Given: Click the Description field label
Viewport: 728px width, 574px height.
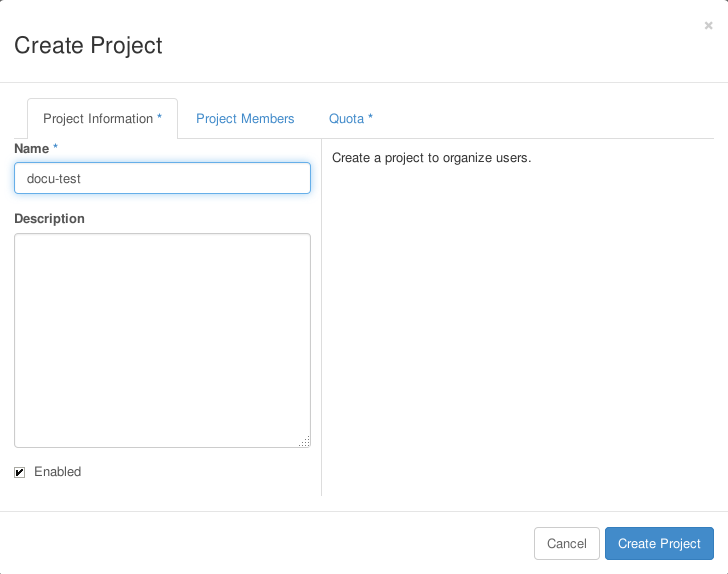Looking at the screenshot, I should point(50,219).
